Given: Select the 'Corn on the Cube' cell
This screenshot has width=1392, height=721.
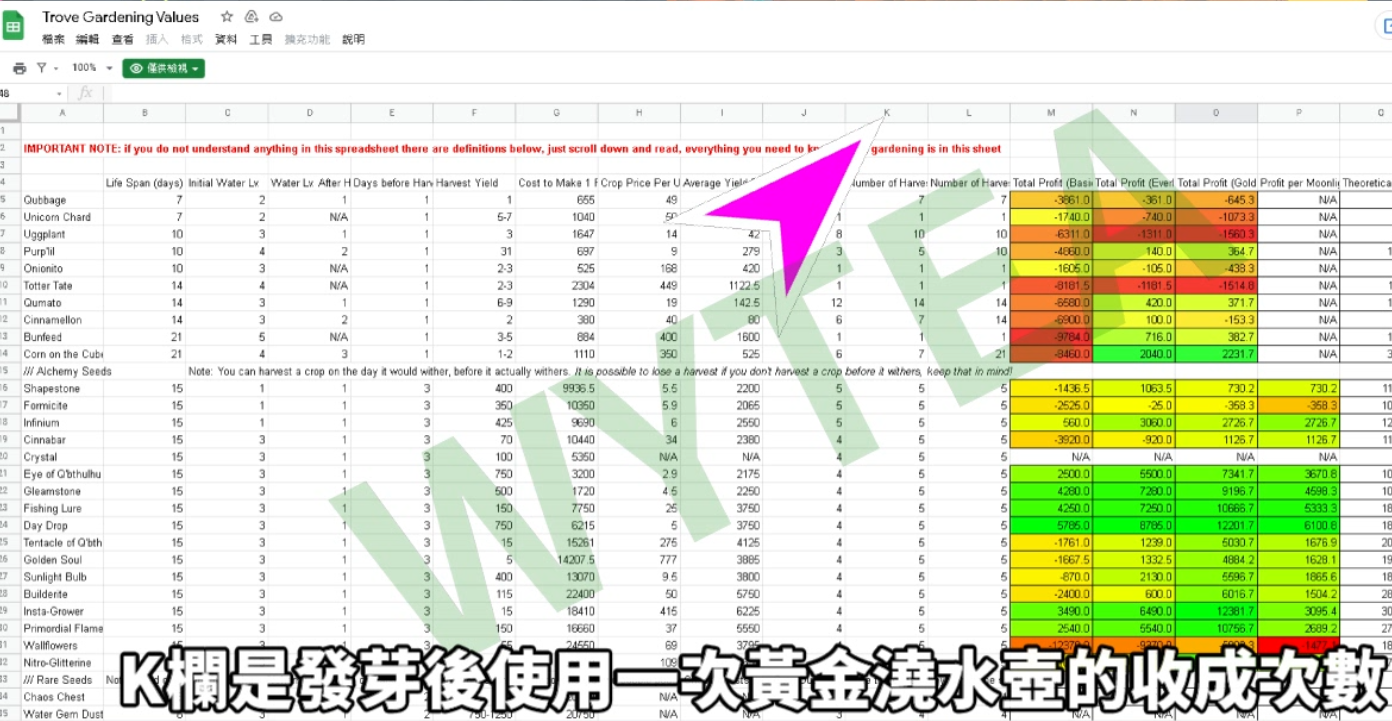Looking at the screenshot, I should [62, 354].
